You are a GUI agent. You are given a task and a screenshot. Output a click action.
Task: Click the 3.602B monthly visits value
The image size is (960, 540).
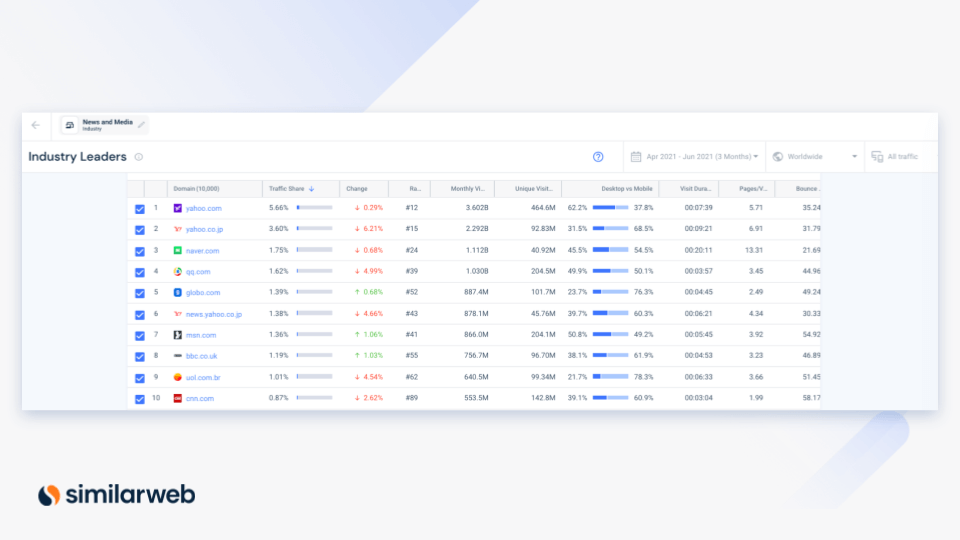click(x=477, y=208)
